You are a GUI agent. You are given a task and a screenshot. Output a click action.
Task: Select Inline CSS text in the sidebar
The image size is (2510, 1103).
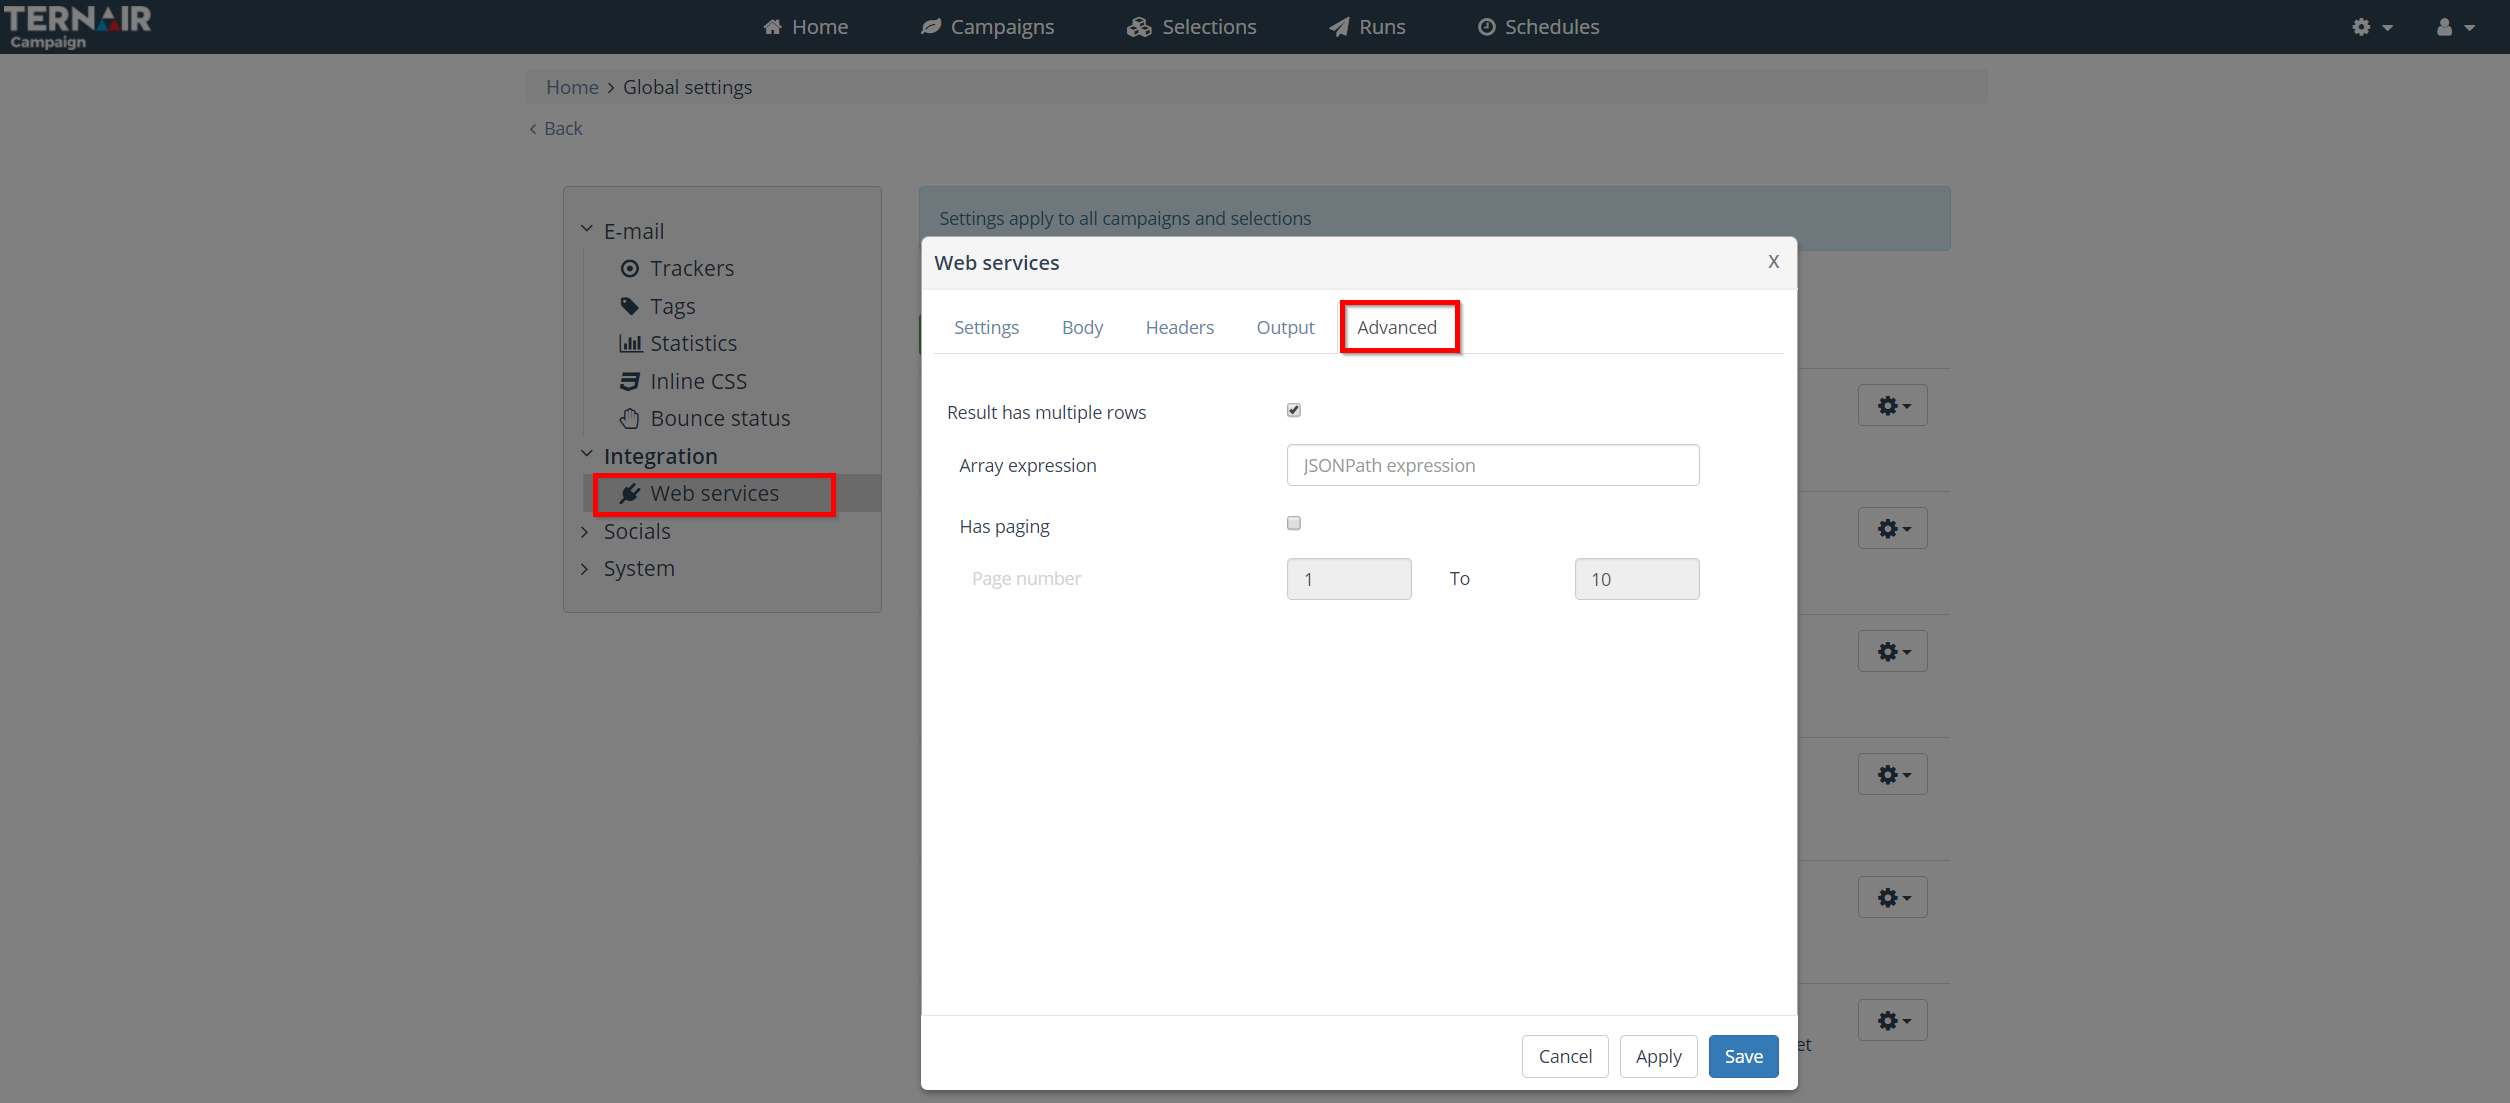tap(699, 381)
